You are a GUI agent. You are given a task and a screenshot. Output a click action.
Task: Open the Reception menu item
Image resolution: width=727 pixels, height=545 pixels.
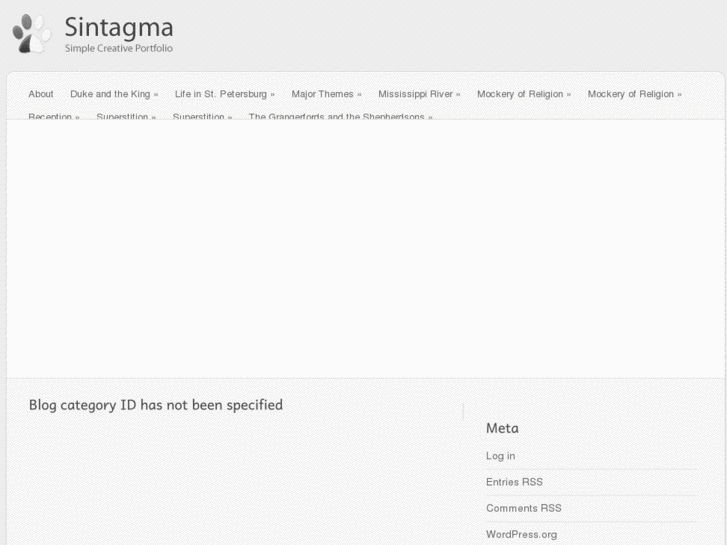(x=54, y=116)
